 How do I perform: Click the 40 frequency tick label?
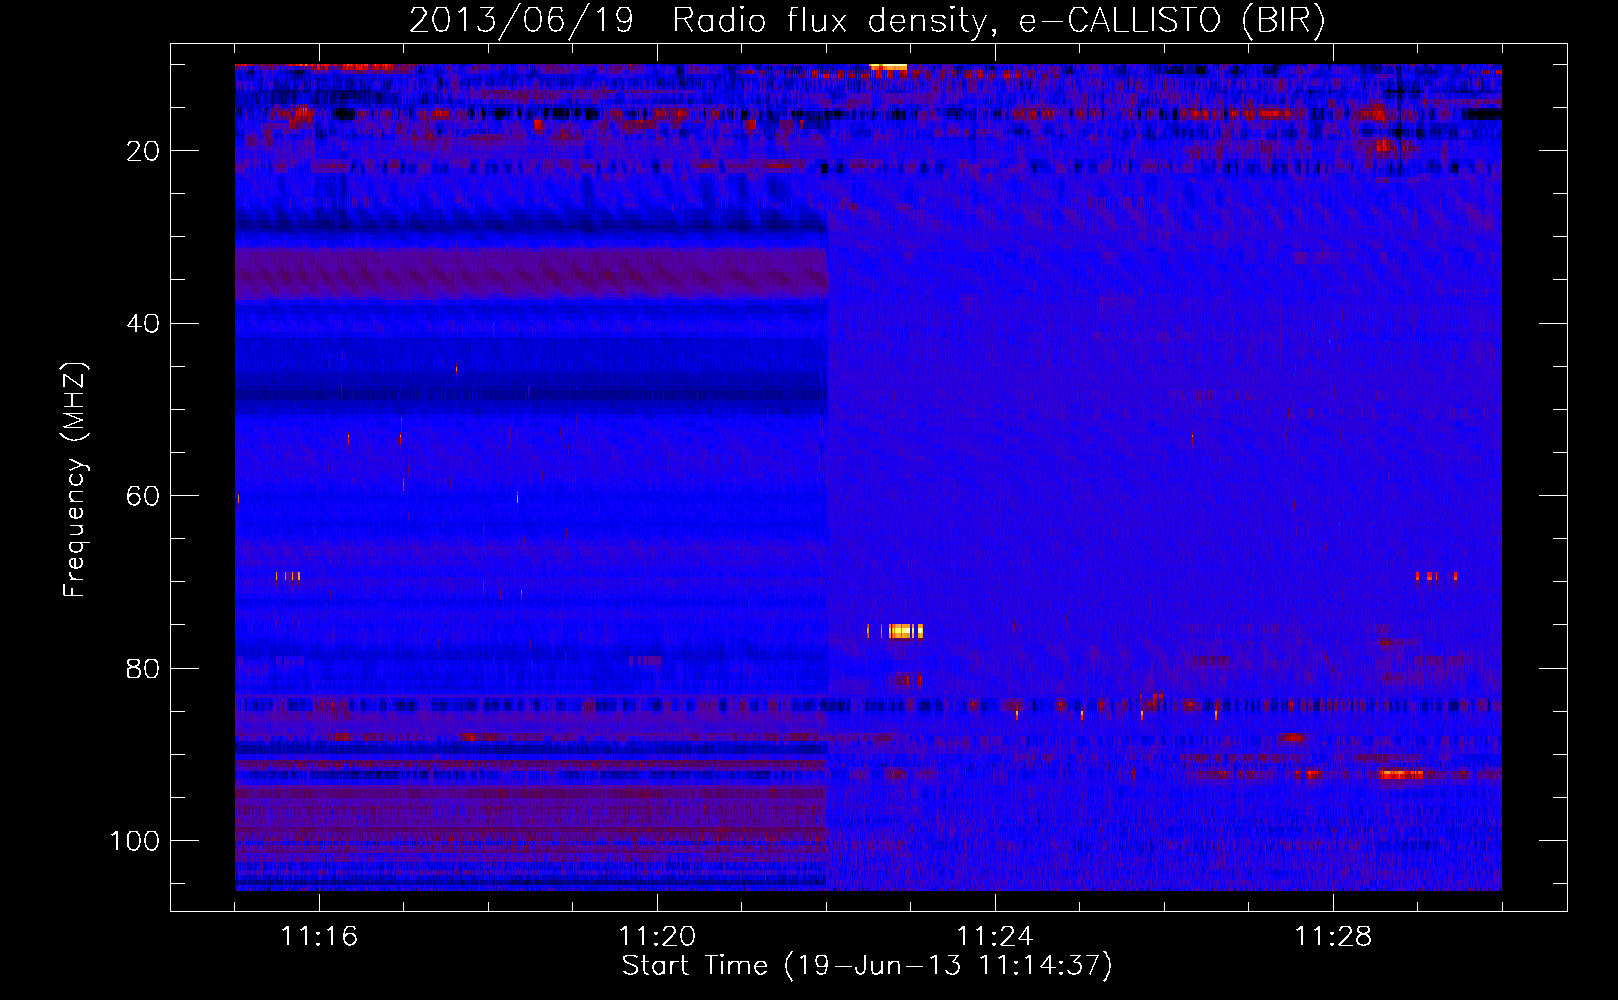(144, 324)
